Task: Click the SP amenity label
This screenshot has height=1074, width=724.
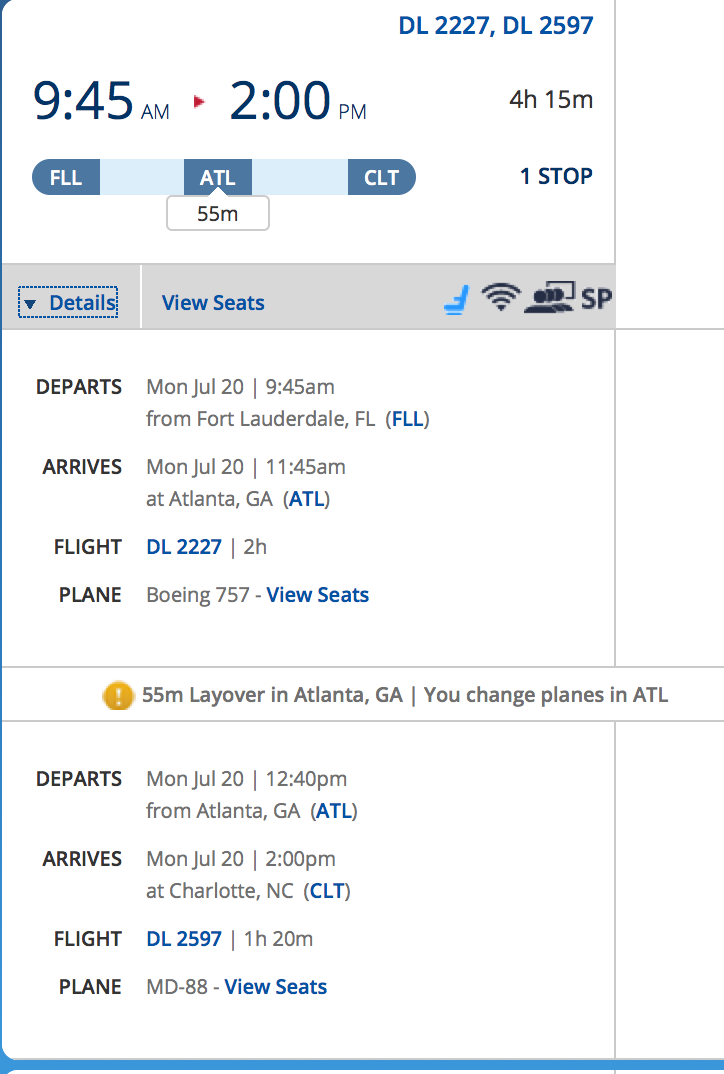Action: [x=596, y=299]
